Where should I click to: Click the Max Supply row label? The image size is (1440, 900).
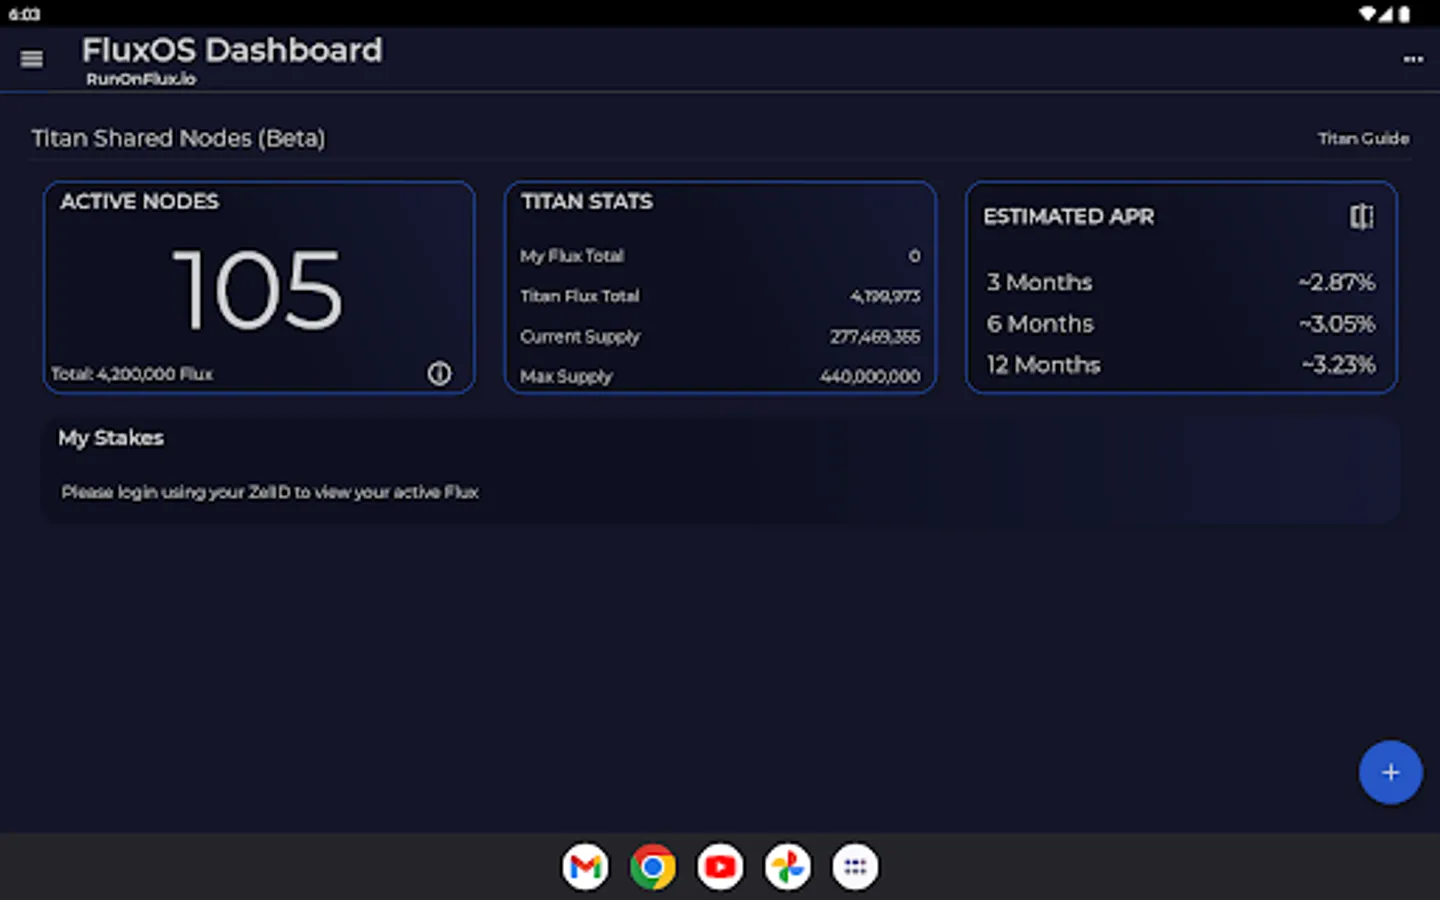tap(566, 377)
